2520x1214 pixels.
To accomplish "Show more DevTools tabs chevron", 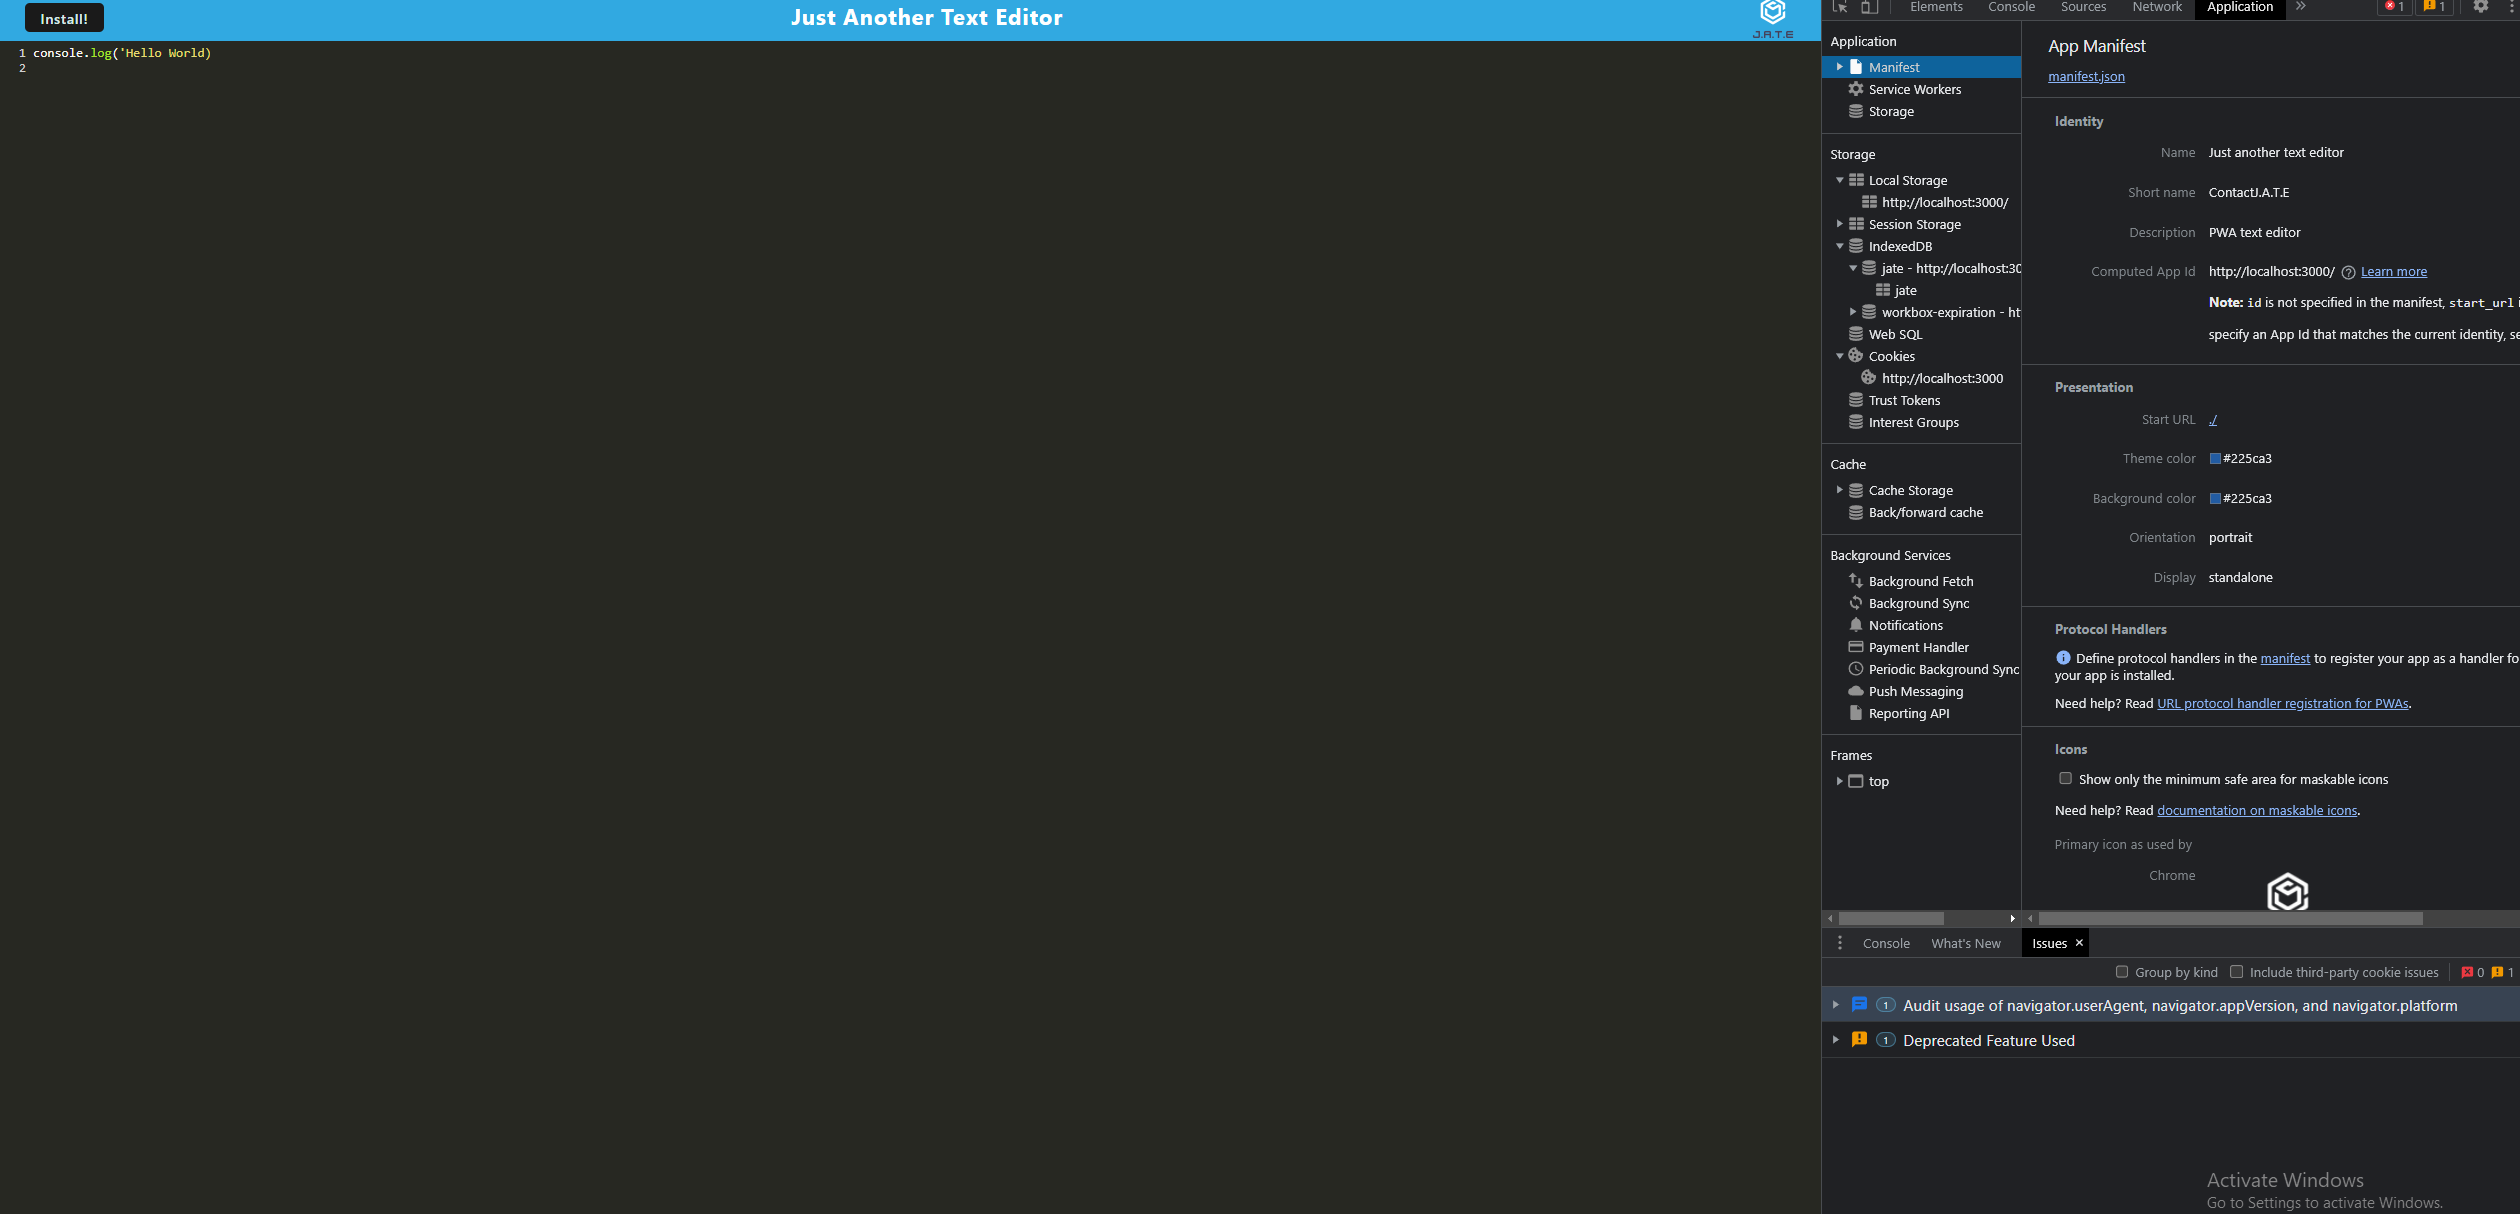I will pyautogui.click(x=2300, y=7).
